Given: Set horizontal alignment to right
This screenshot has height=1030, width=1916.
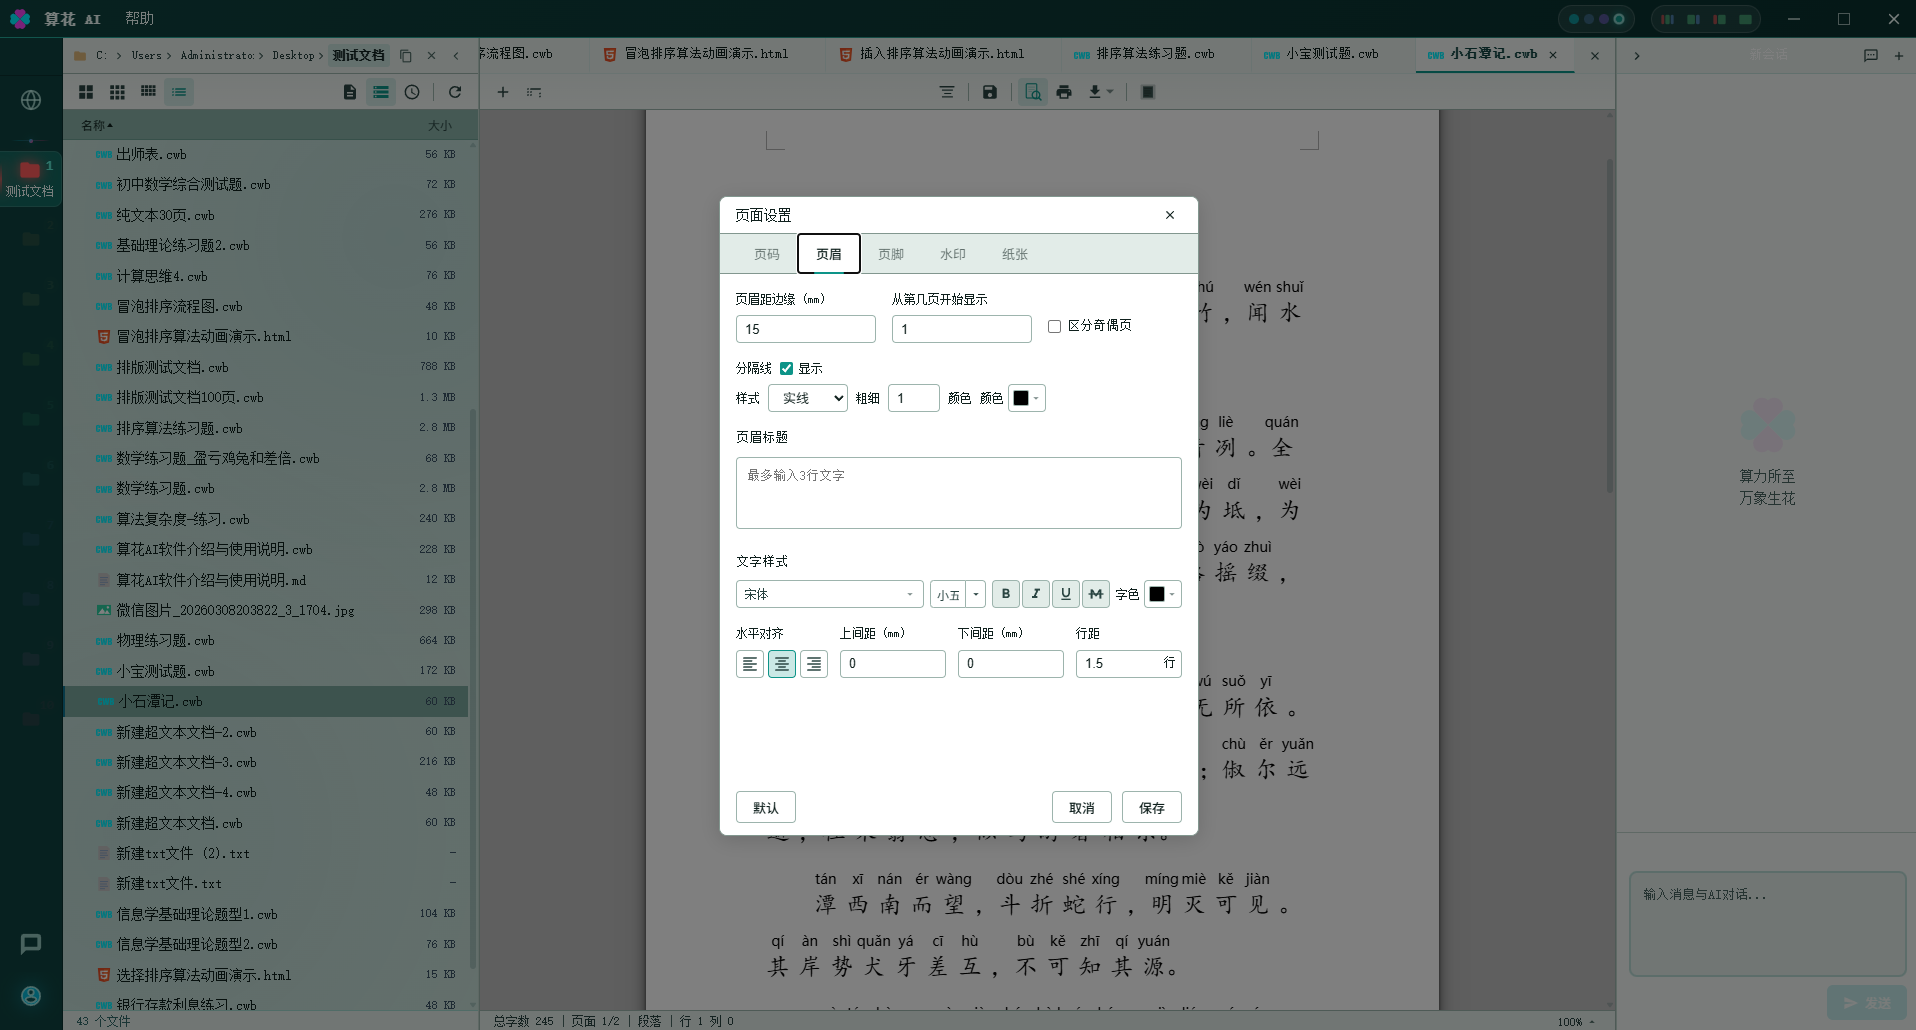Looking at the screenshot, I should [814, 664].
